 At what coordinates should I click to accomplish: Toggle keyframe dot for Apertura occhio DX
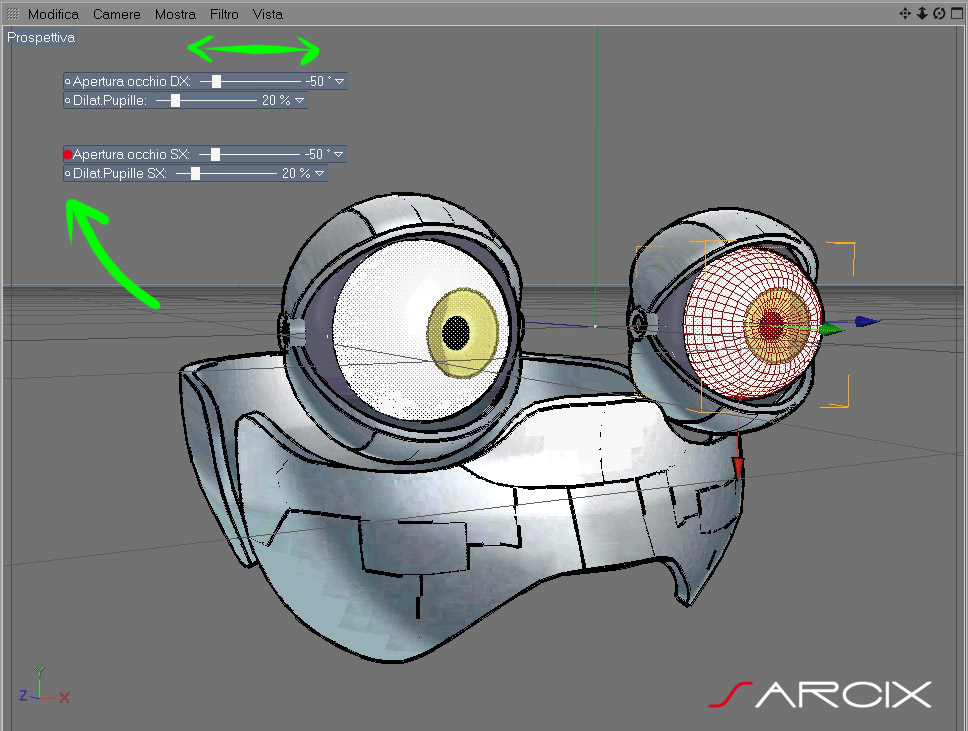coord(68,81)
